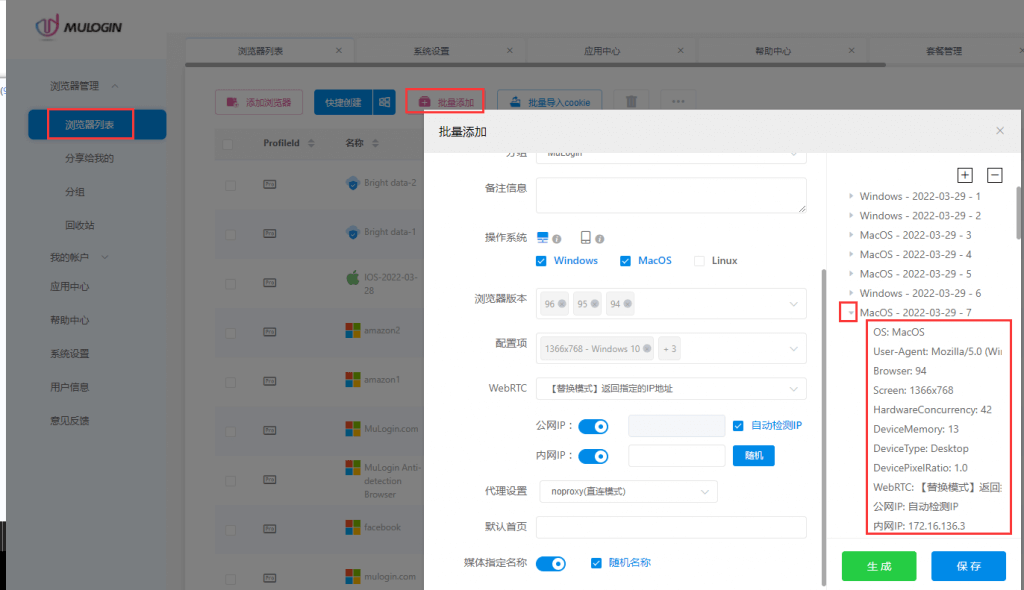Screen dimensions: 1024x590
Task: Expand the MacOS - 2022-03-29 - 3 tree node
Action: pos(850,235)
